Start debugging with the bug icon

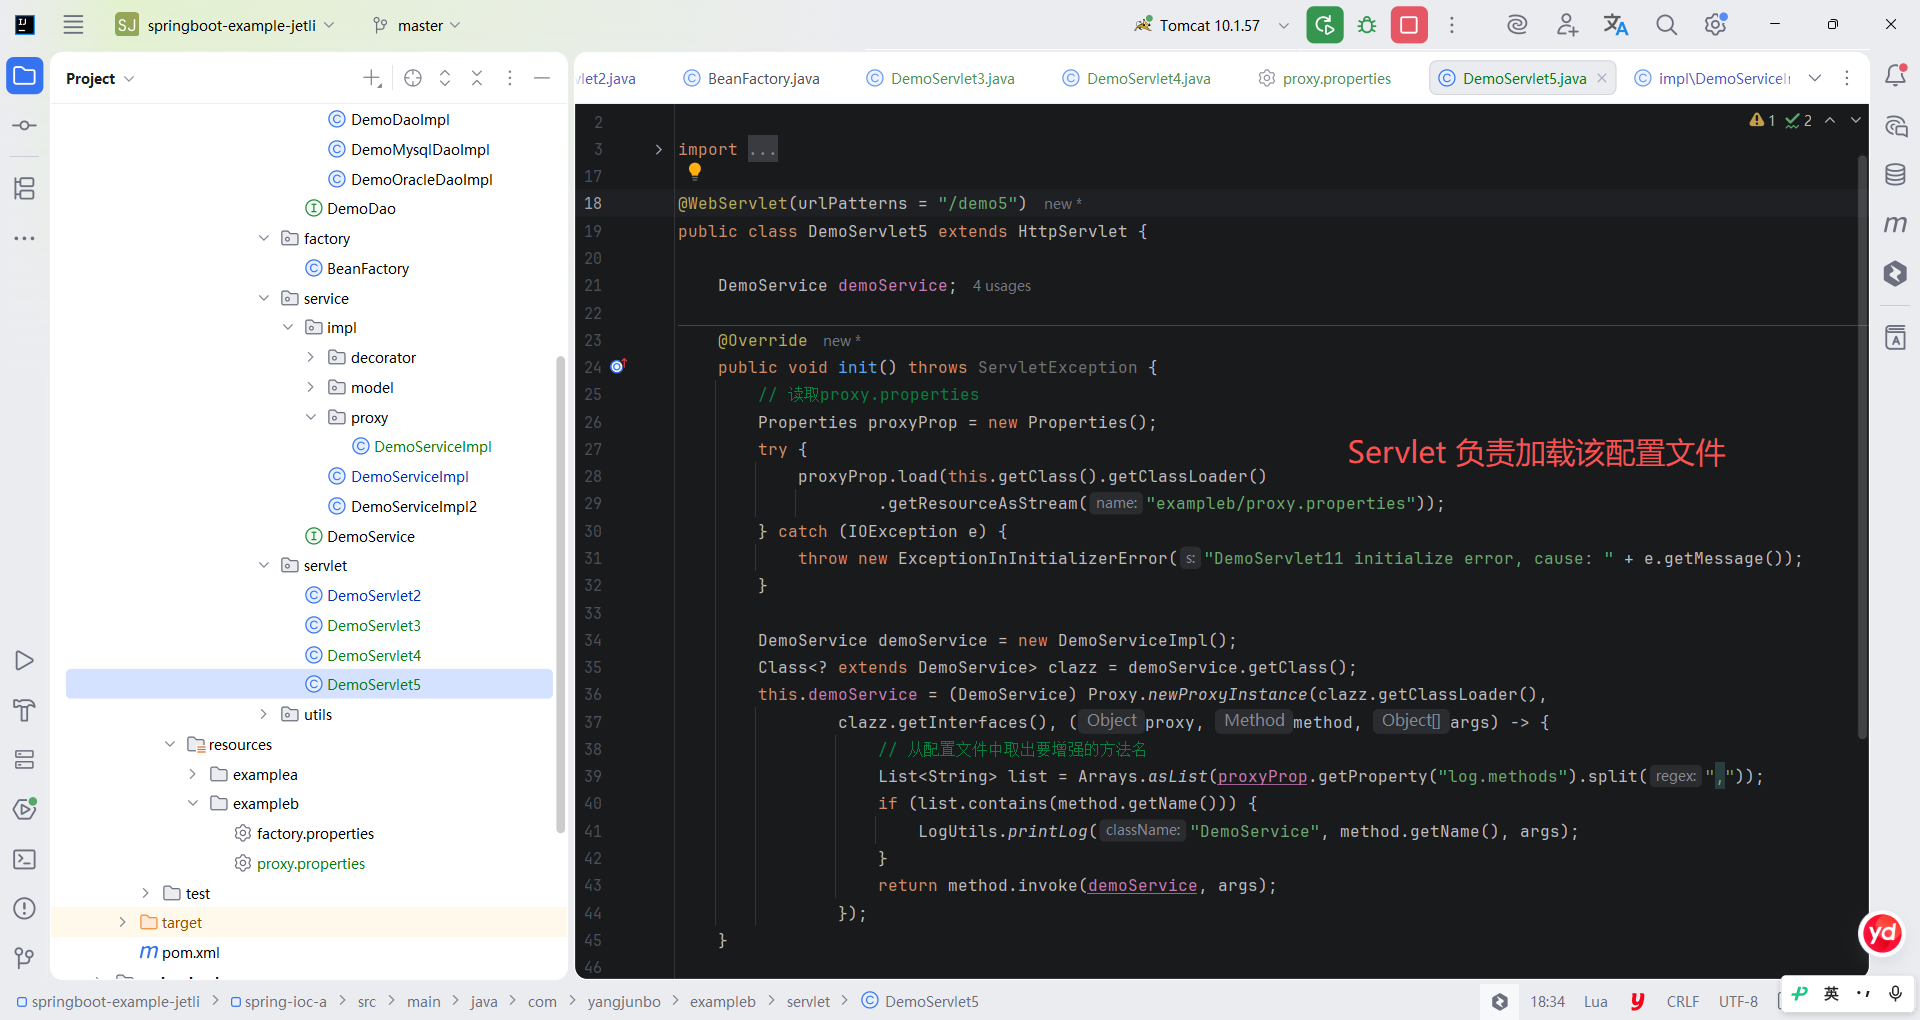pos(1367,25)
